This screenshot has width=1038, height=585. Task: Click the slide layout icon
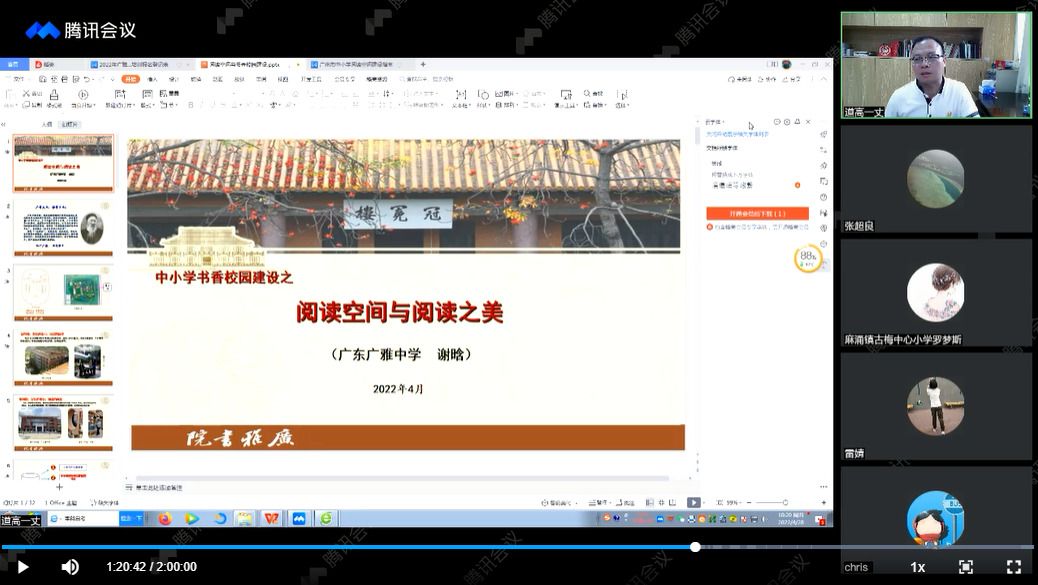[x=147, y=94]
